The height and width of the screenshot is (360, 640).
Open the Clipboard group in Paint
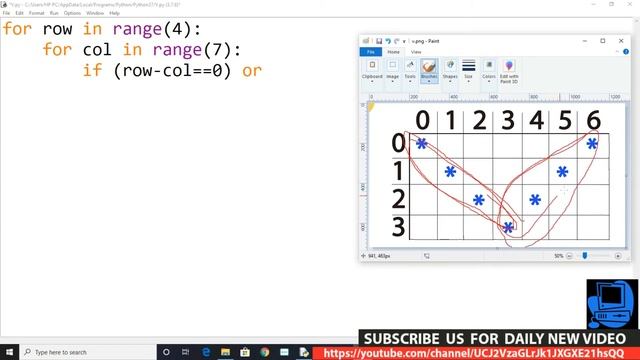(x=372, y=71)
